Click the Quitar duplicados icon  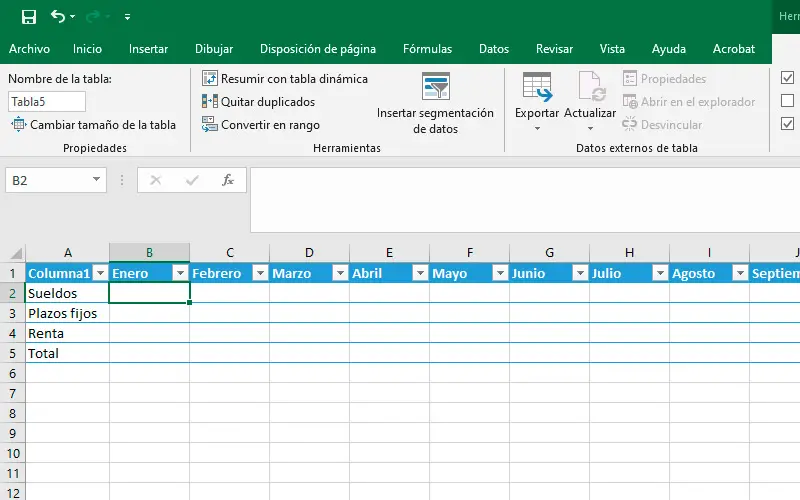pos(210,101)
